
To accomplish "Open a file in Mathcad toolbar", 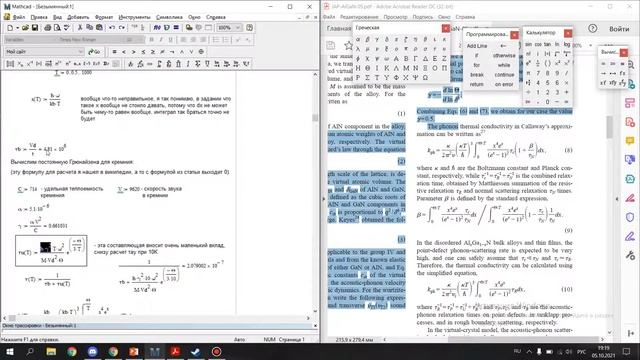I will 25,28.
